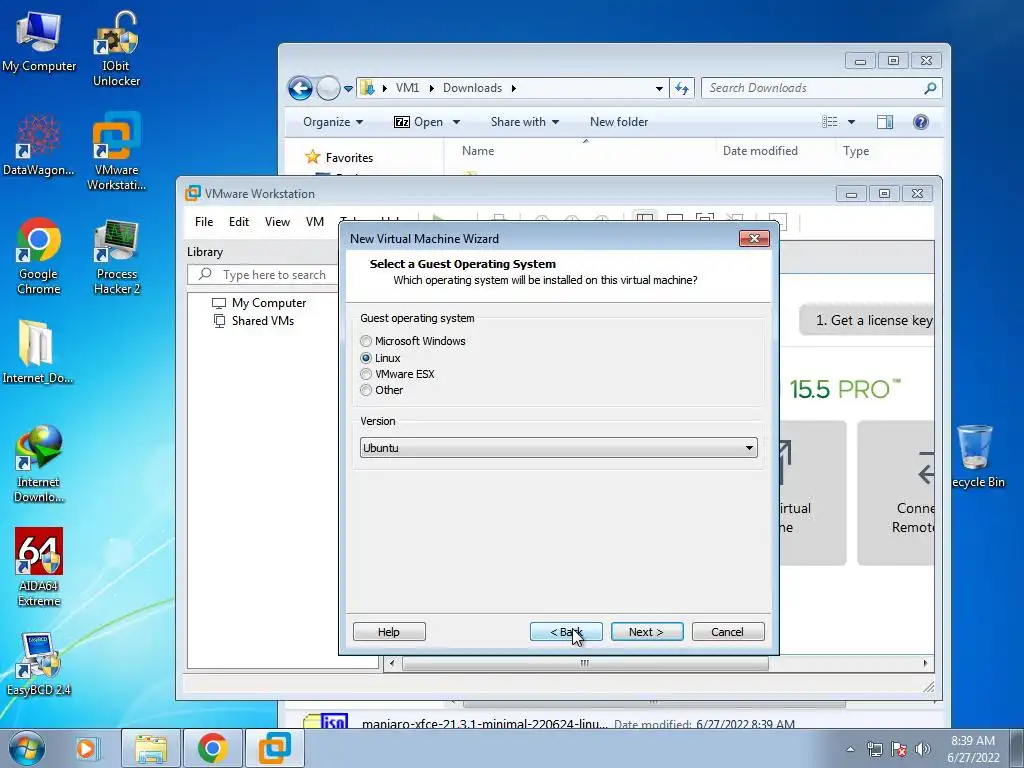Select the Linux guest OS option
The image size is (1024, 768).
(366, 358)
